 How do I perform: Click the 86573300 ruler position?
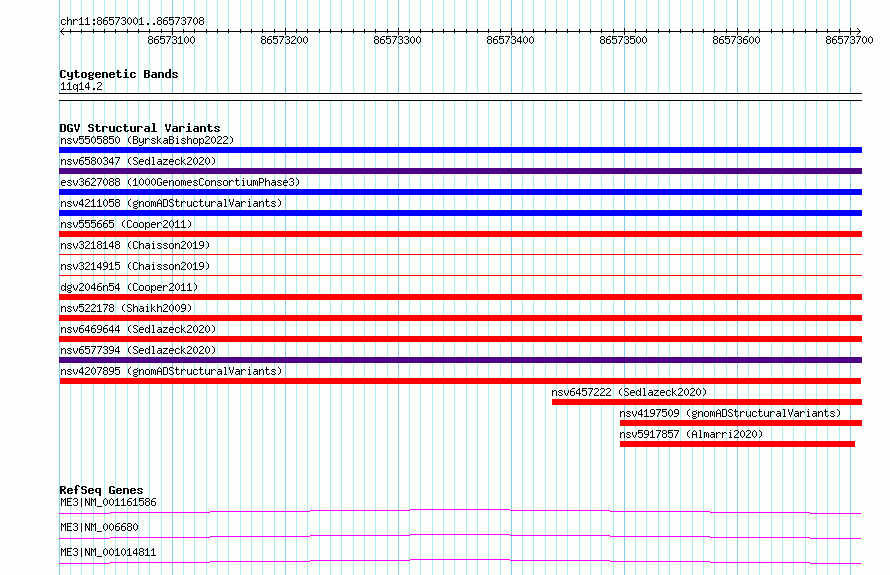397,40
